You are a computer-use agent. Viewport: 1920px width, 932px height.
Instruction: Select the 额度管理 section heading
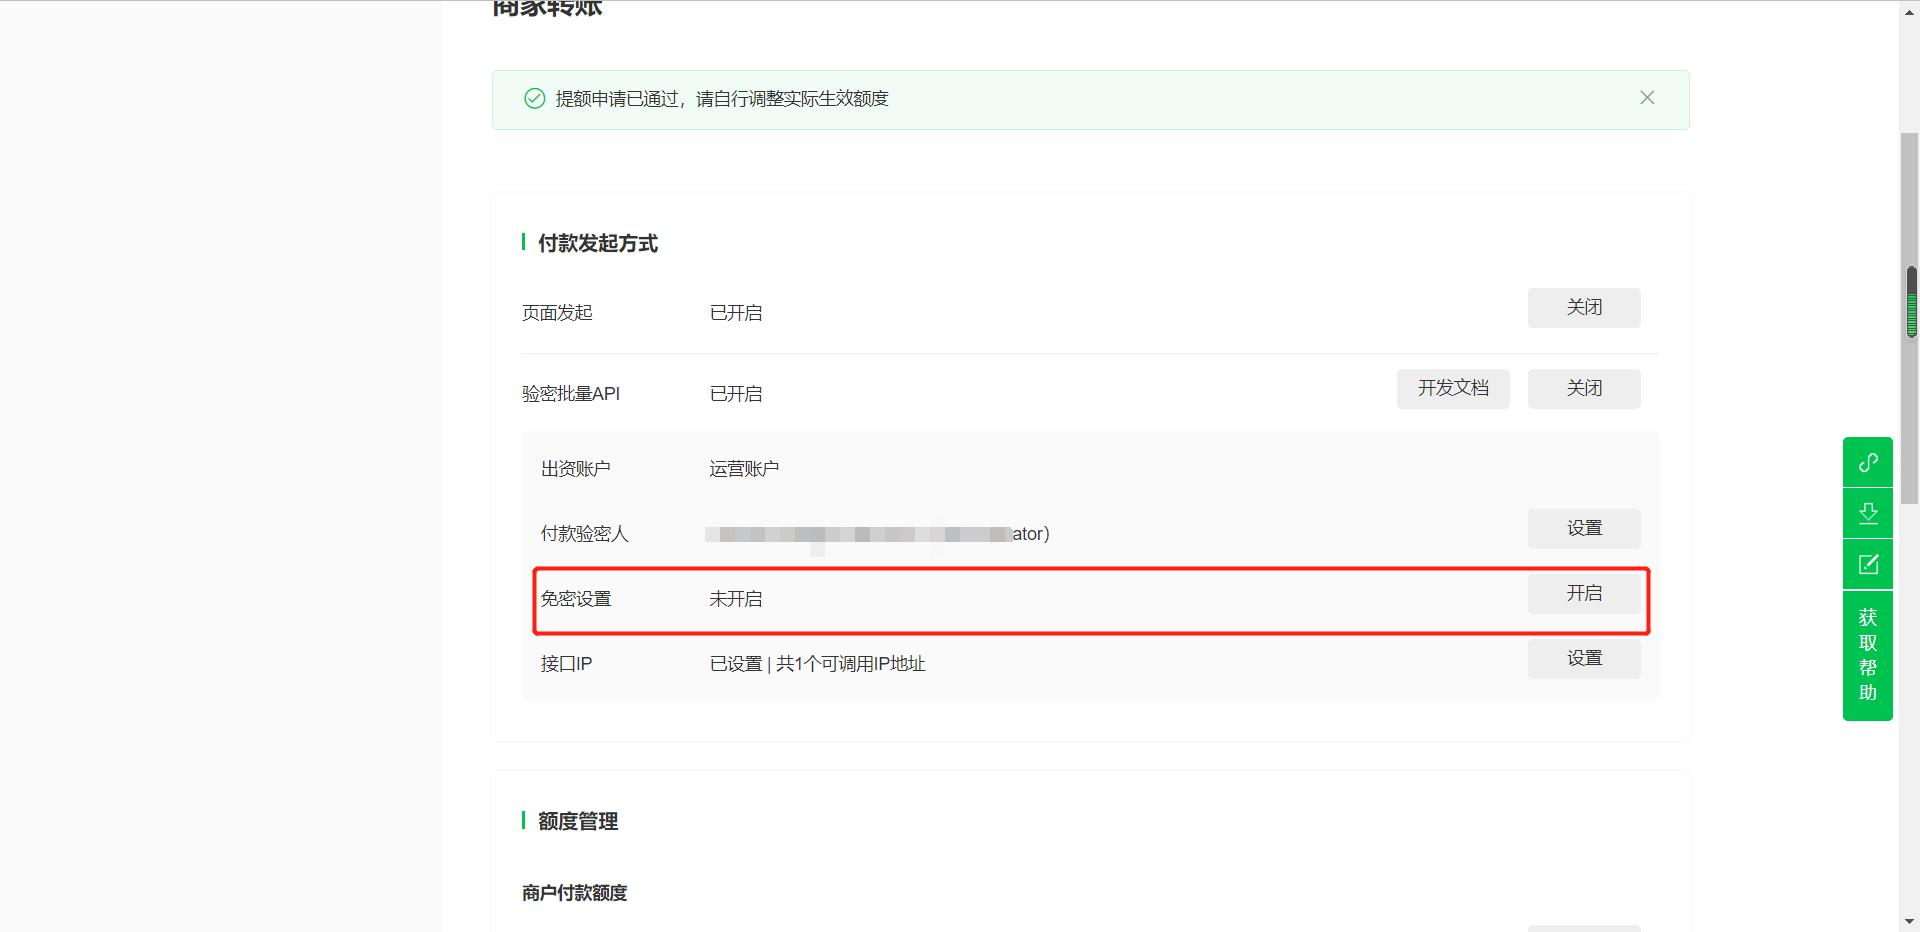577,822
